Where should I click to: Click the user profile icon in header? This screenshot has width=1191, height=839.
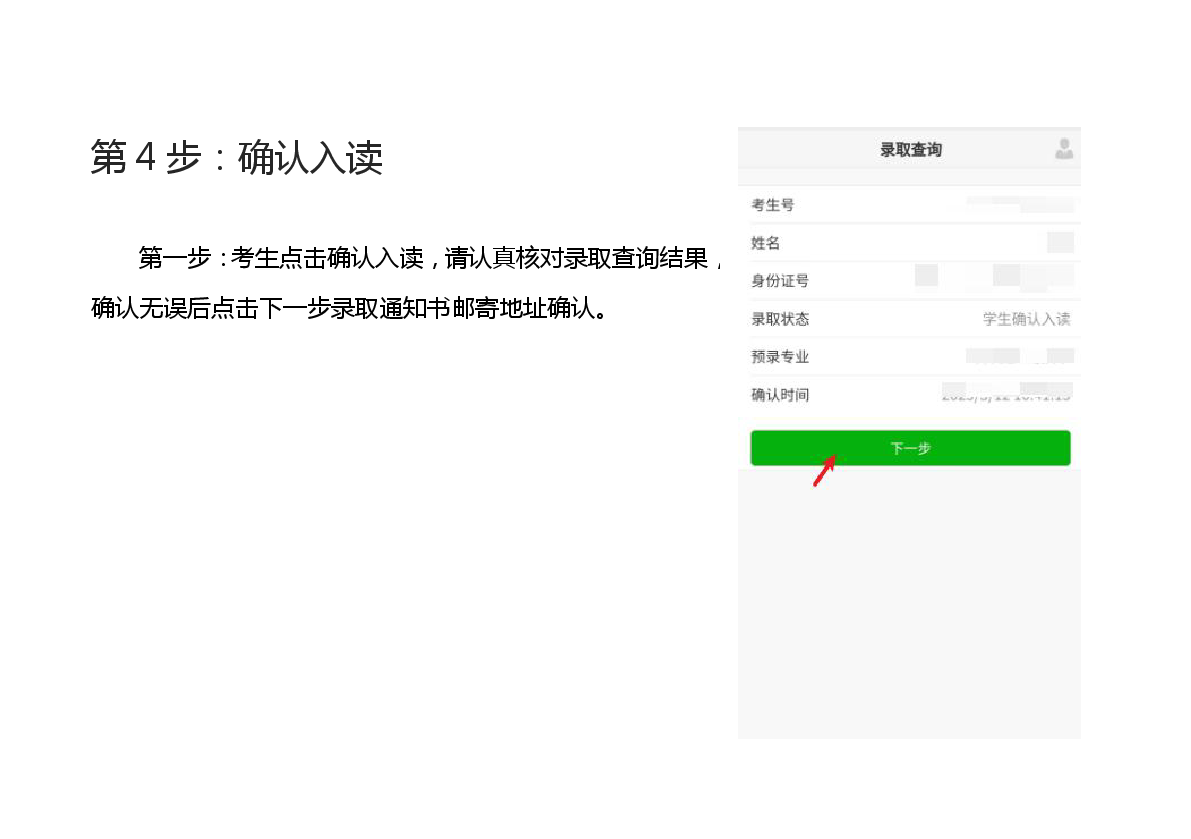(x=1063, y=149)
